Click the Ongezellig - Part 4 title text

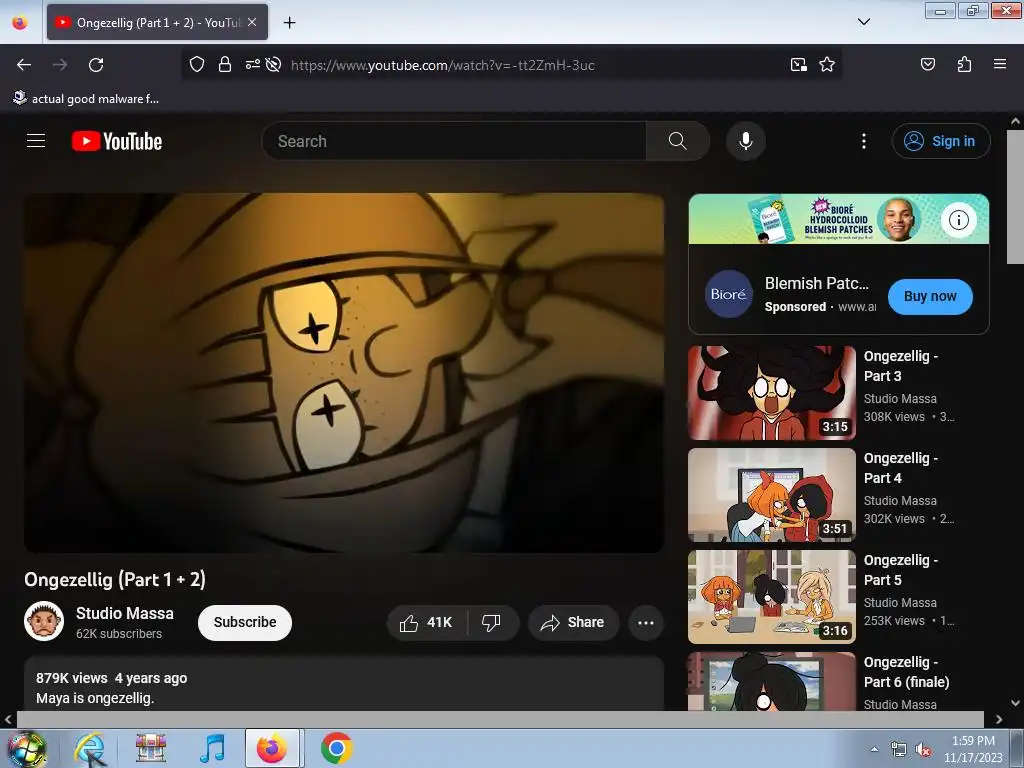(901, 468)
